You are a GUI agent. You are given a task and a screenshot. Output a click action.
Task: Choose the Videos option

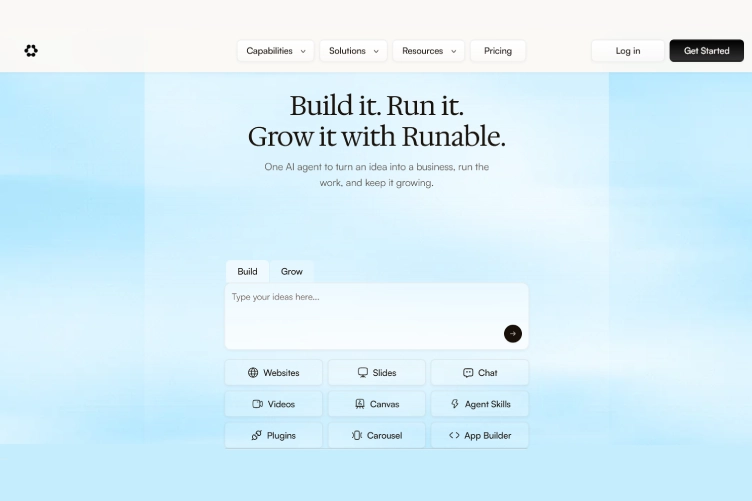tap(274, 404)
